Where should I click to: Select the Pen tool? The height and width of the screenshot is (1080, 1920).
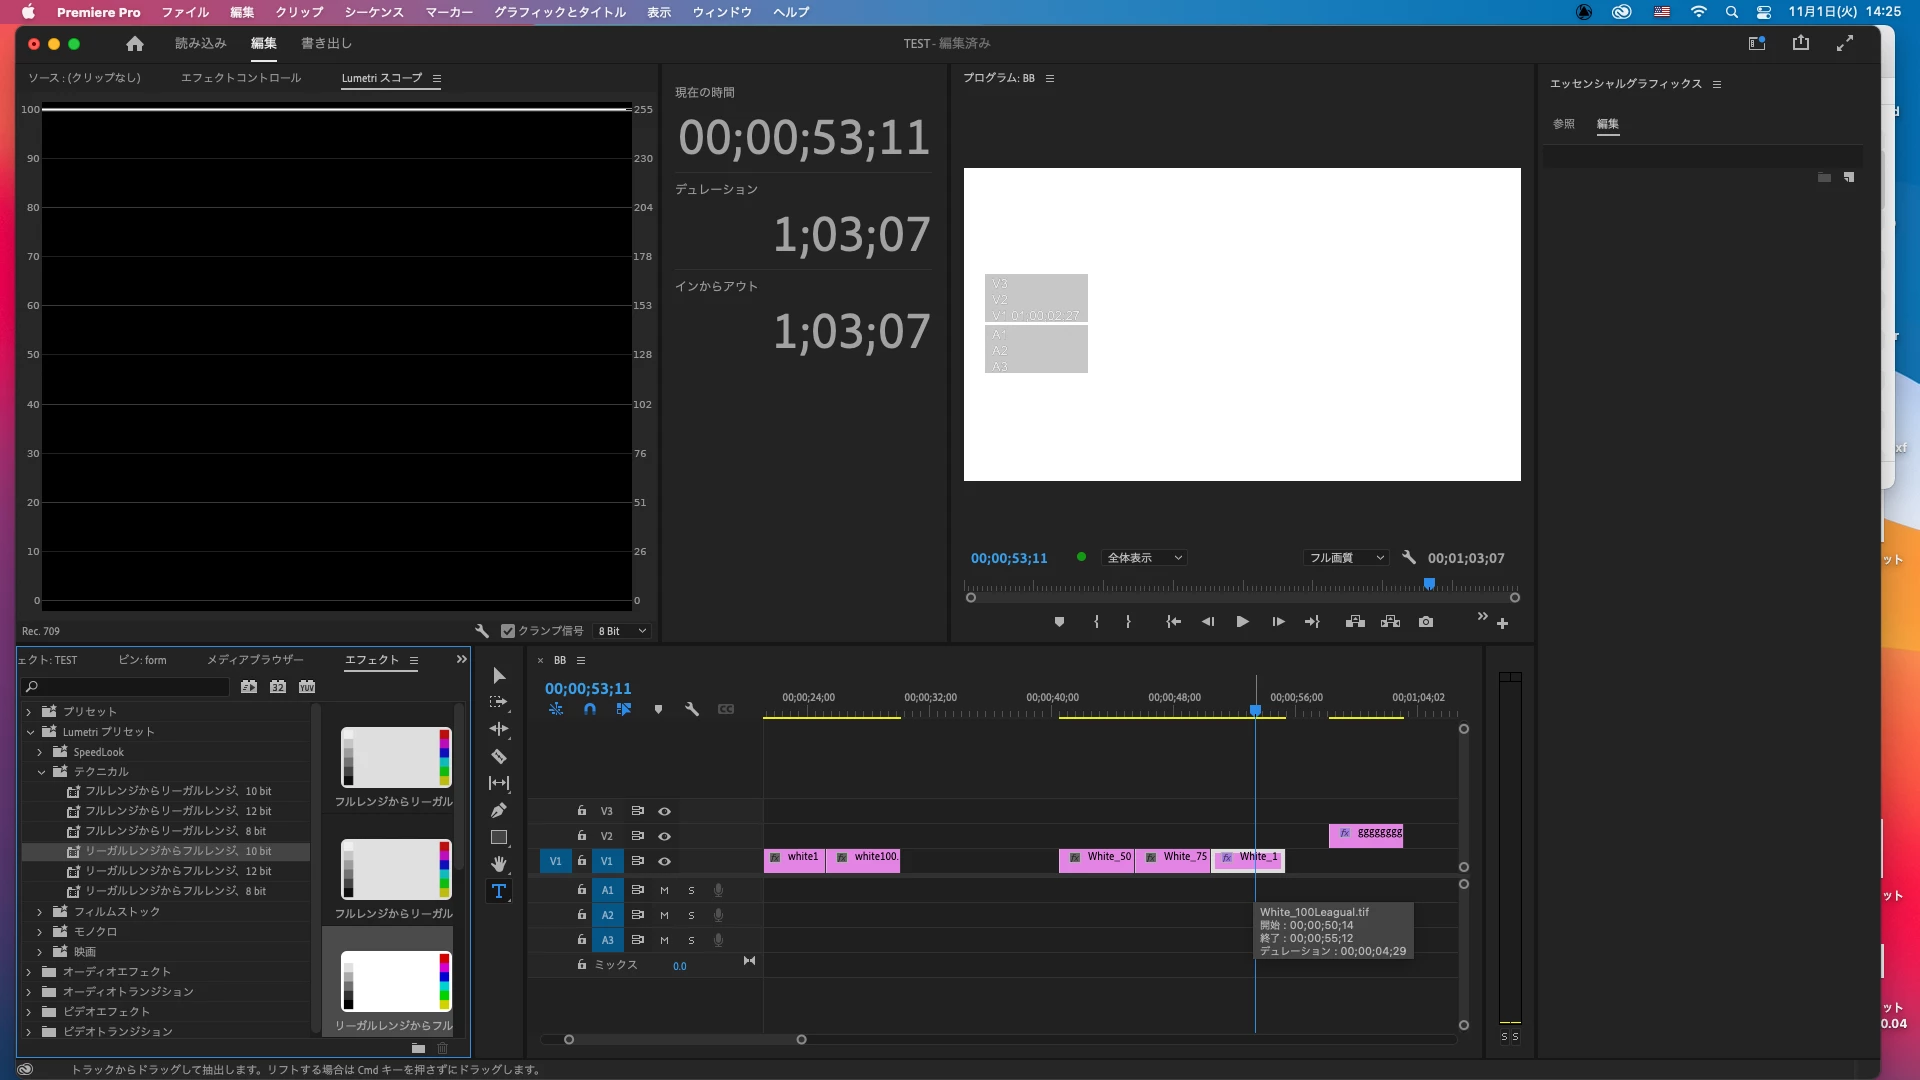[499, 811]
